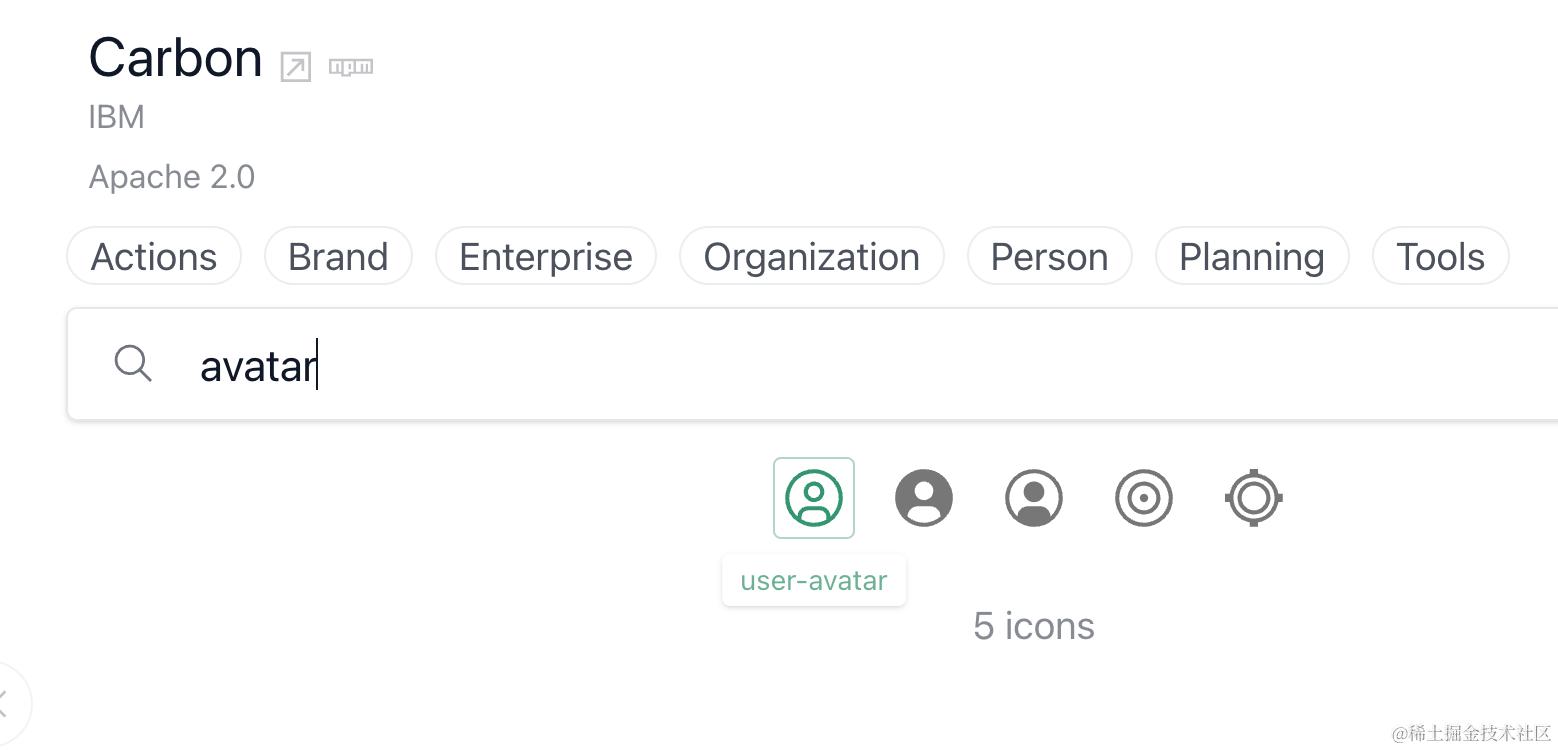Filter icons by the Organization category

coord(811,257)
